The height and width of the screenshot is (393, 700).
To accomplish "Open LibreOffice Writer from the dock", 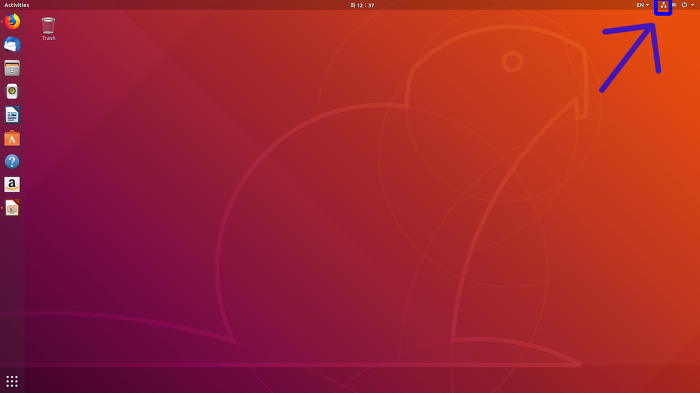I will 12,115.
